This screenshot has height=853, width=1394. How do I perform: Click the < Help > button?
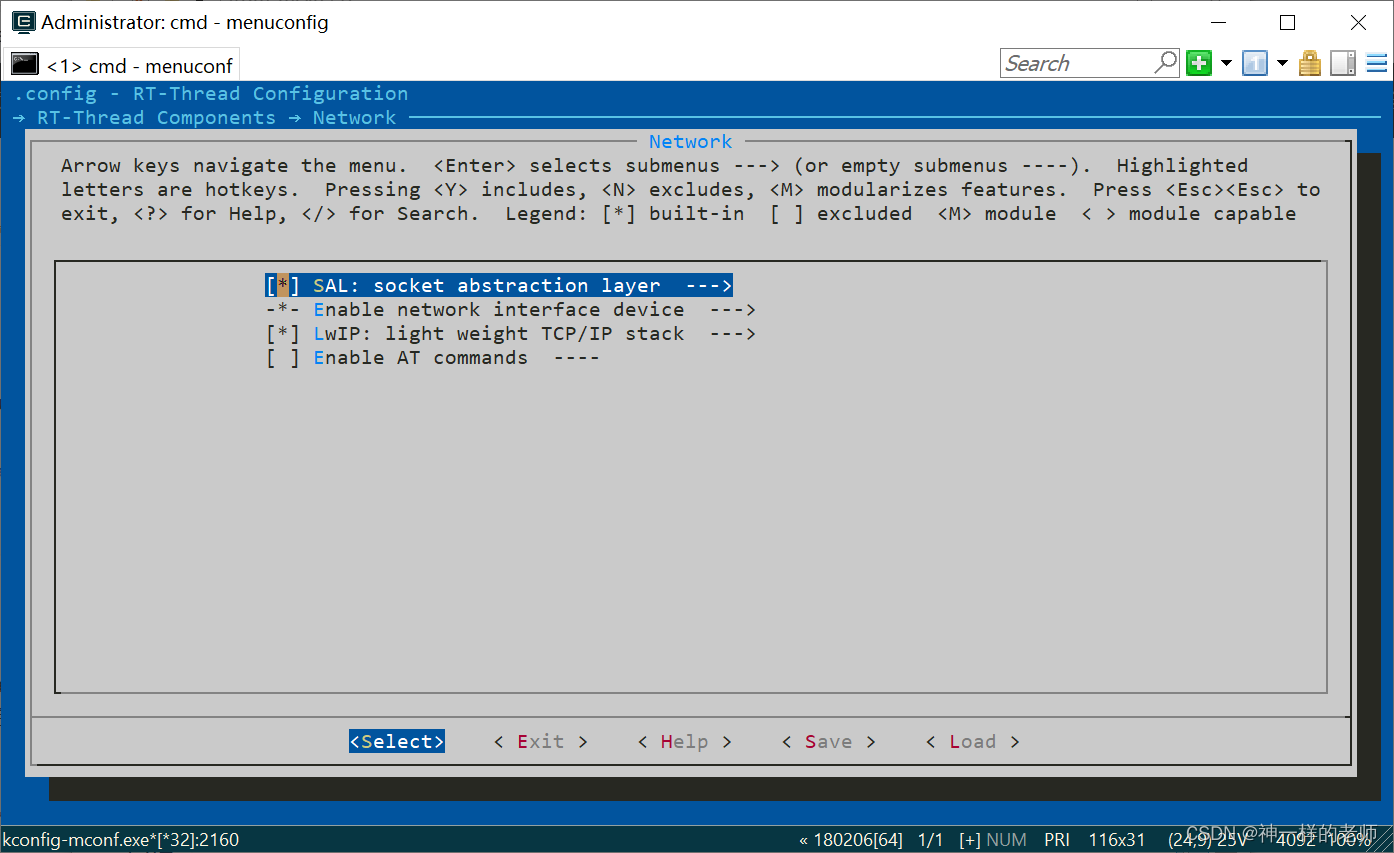click(x=685, y=742)
